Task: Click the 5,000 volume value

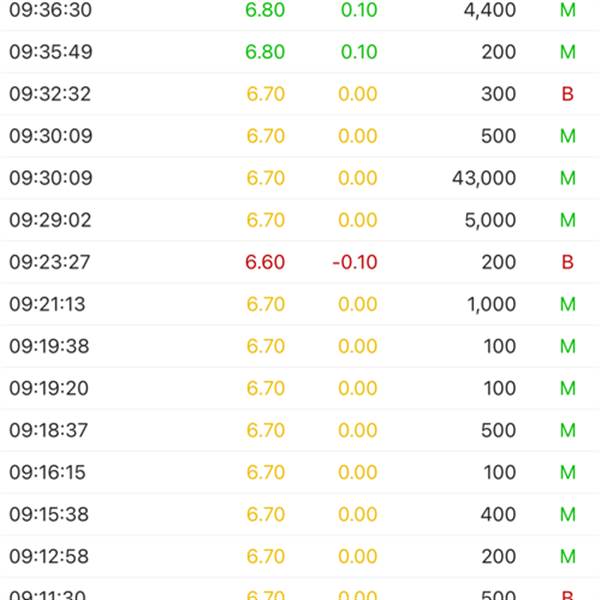Action: (490, 220)
